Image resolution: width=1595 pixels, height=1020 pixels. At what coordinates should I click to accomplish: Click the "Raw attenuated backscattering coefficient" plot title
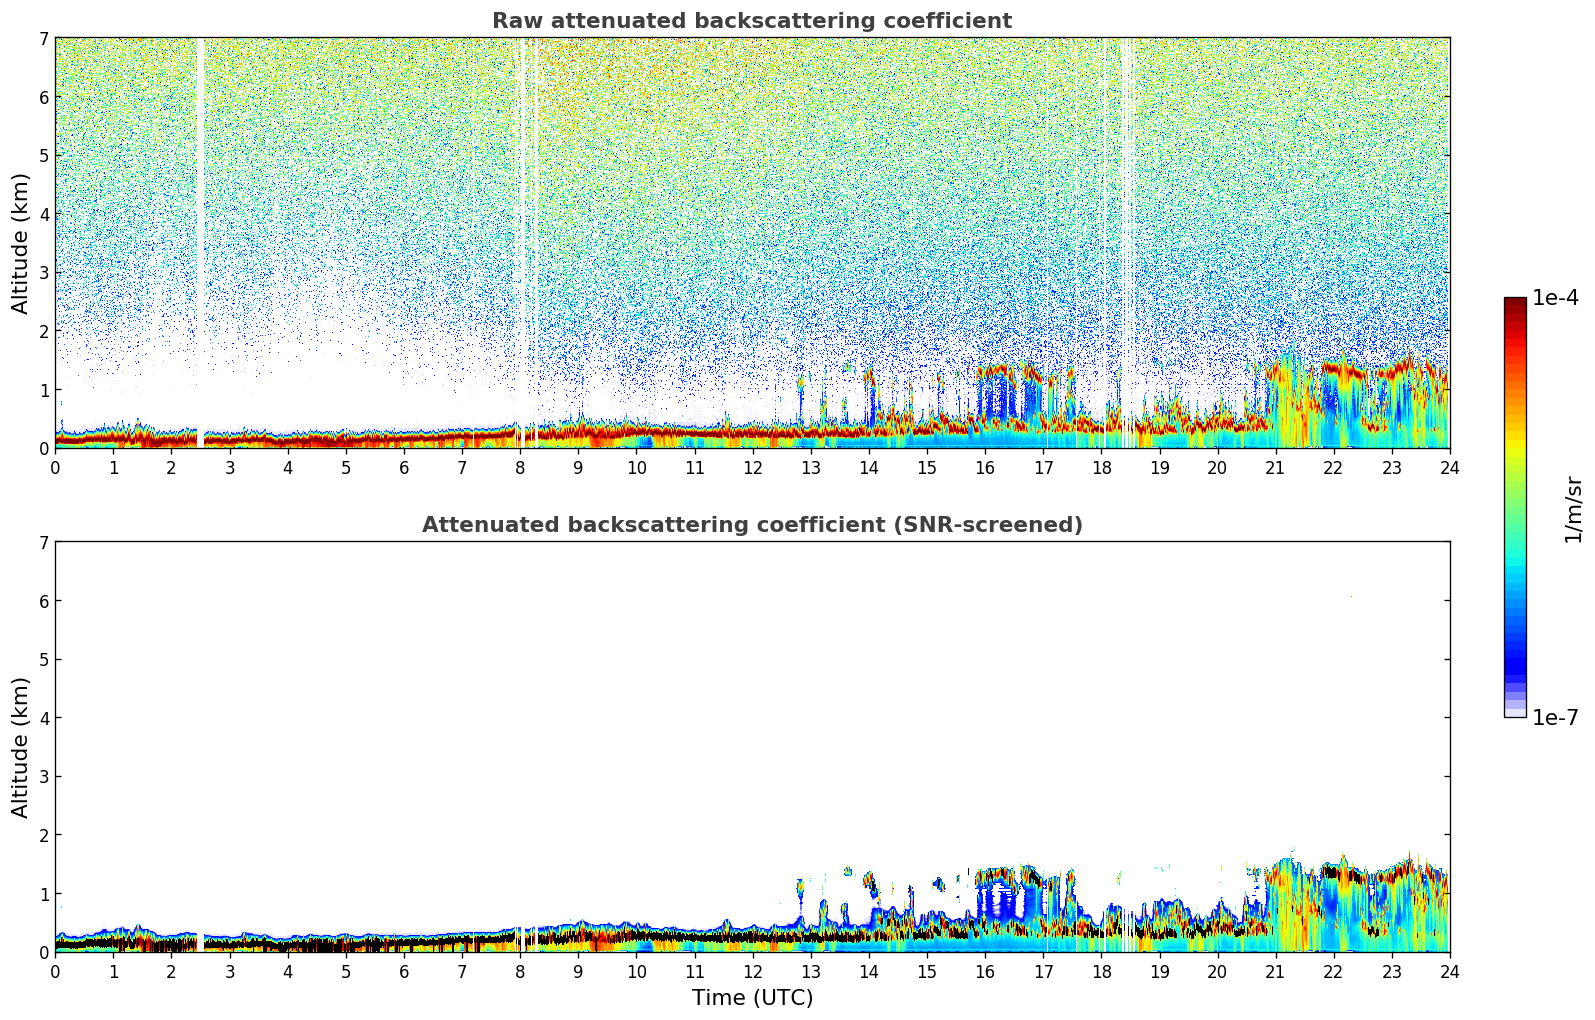click(x=751, y=21)
